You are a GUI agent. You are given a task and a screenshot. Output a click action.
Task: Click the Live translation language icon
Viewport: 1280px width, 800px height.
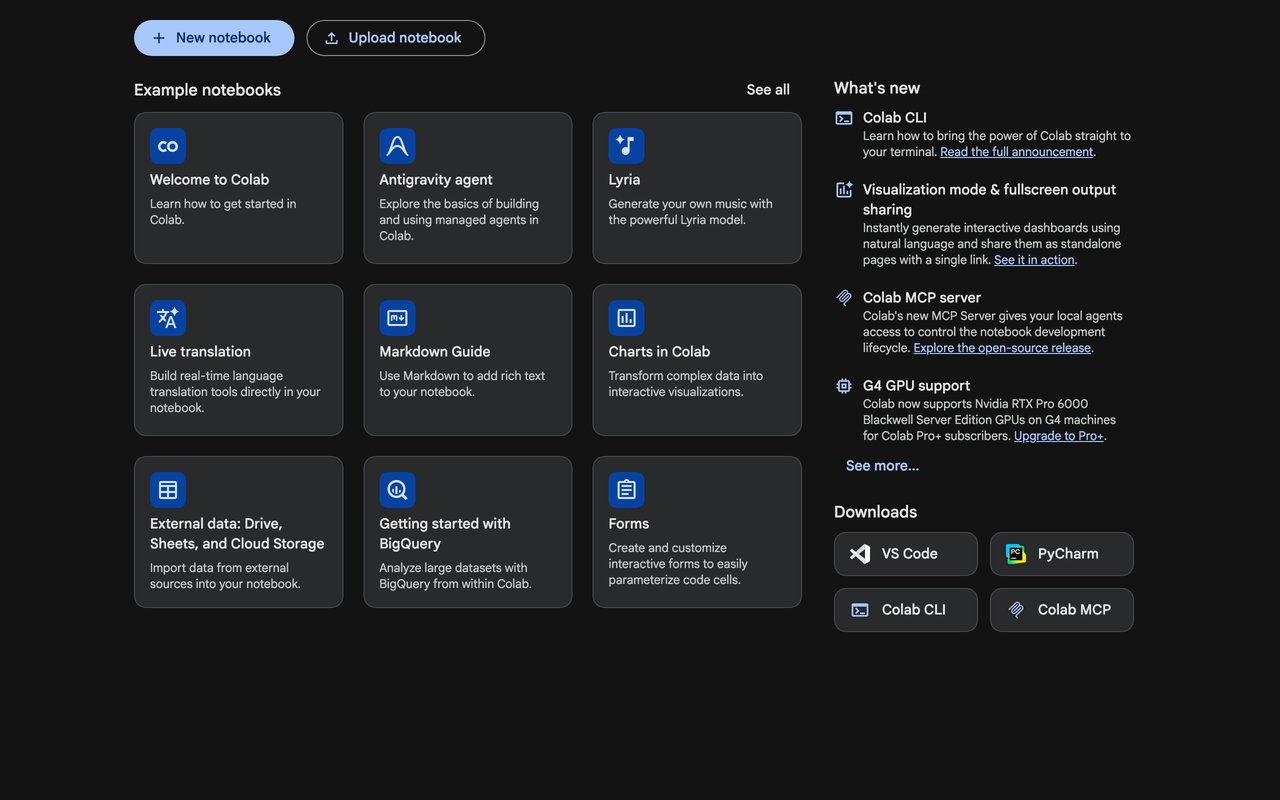[168, 318]
